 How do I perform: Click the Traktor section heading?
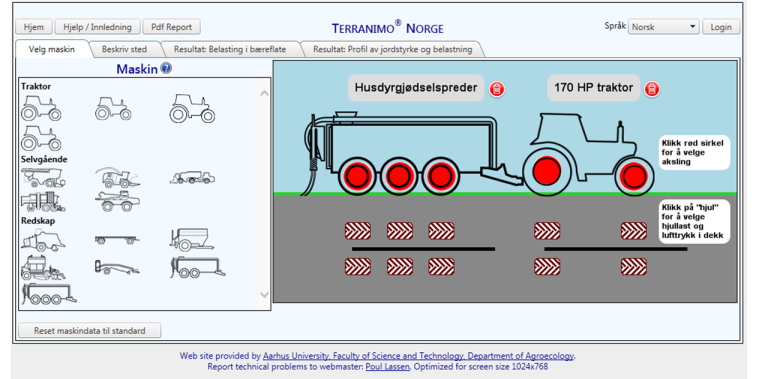tap(36, 87)
